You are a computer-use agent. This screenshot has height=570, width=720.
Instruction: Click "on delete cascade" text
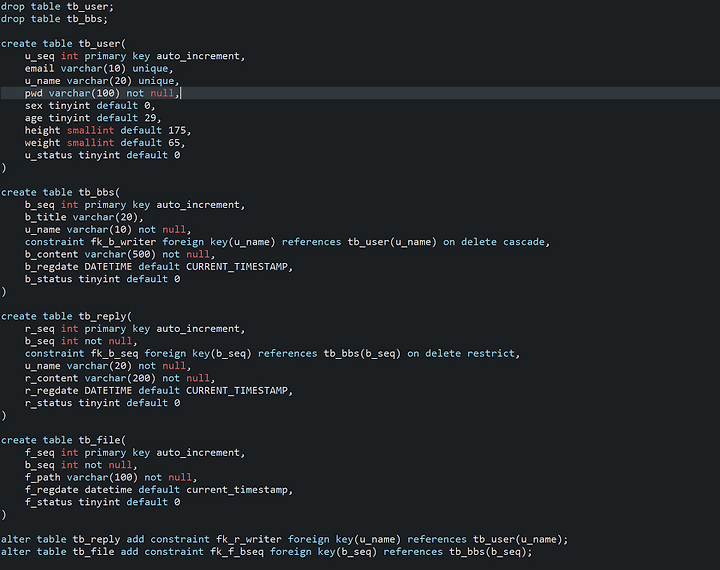494,243
